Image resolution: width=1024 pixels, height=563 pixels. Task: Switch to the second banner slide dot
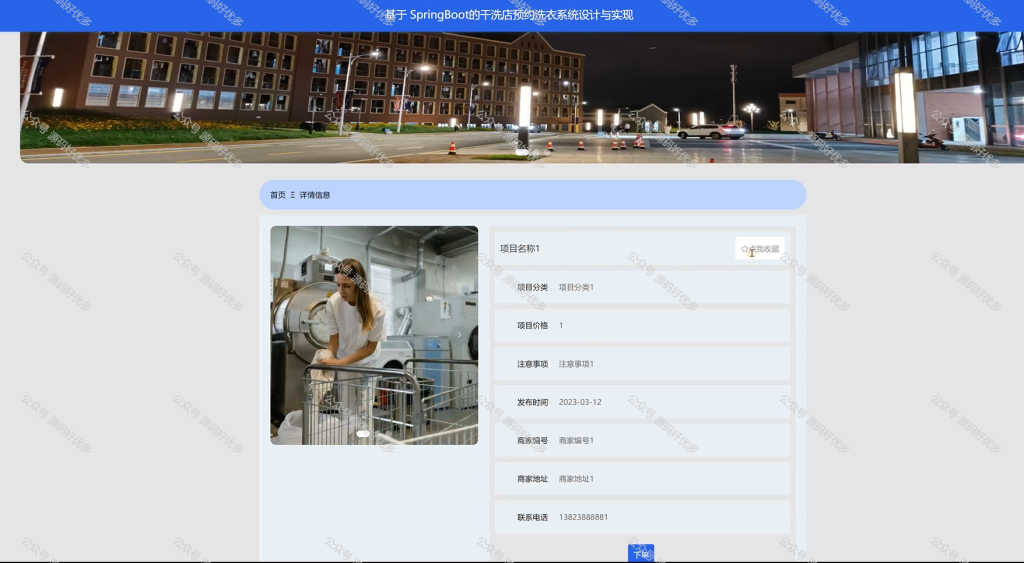(x=536, y=152)
